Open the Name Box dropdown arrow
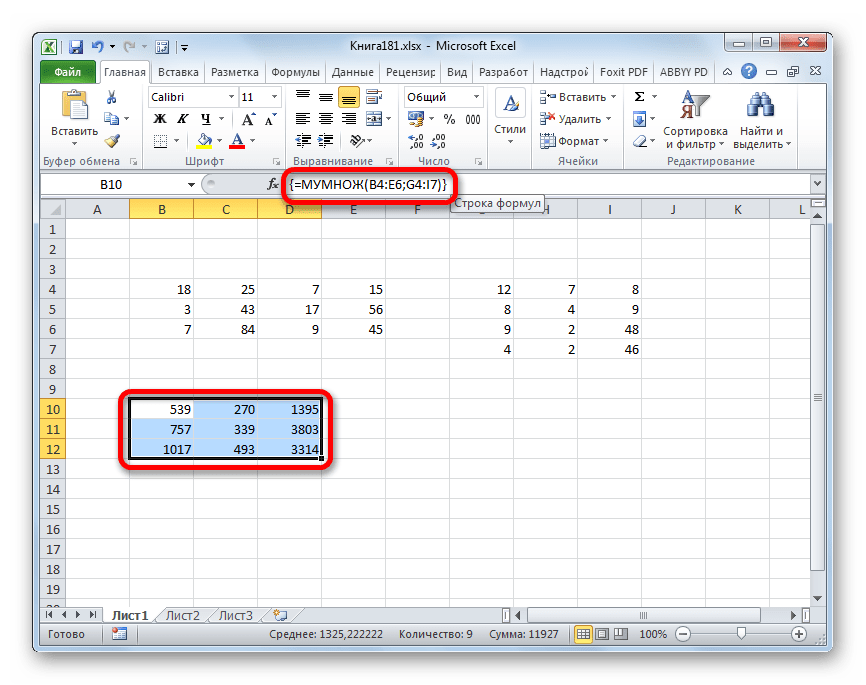This screenshot has width=866, height=685. tap(192, 185)
